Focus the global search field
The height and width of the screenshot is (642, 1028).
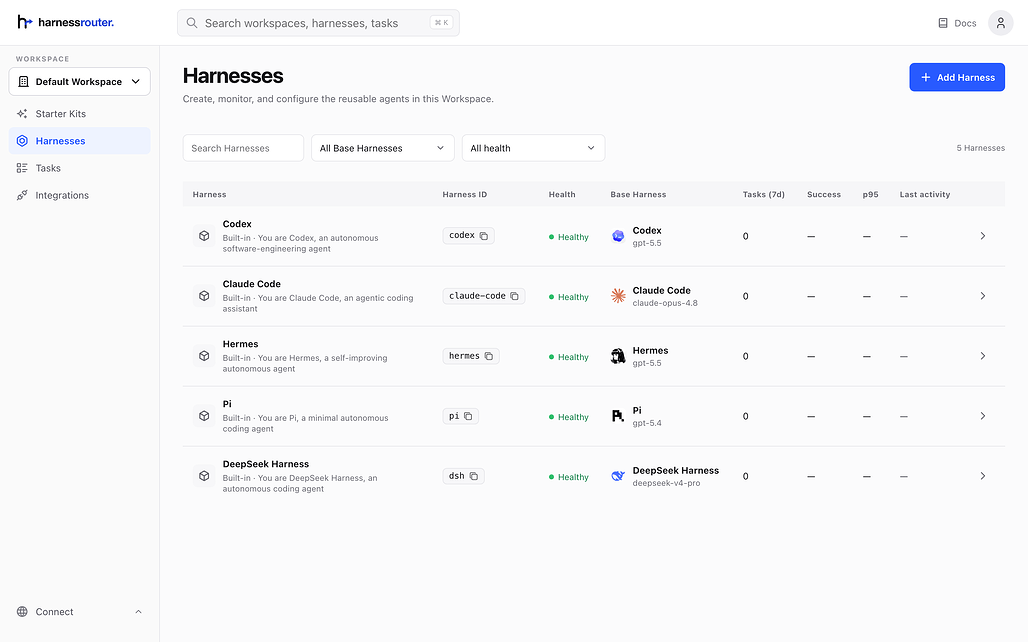click(x=318, y=23)
